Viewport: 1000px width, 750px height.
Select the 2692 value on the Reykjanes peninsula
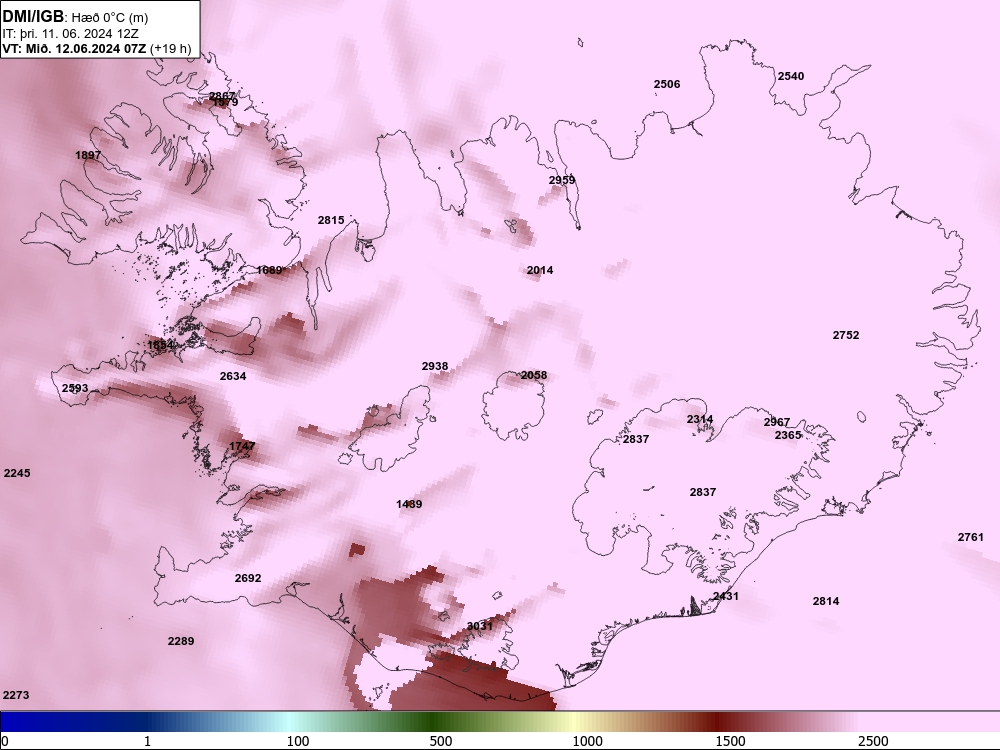point(248,578)
